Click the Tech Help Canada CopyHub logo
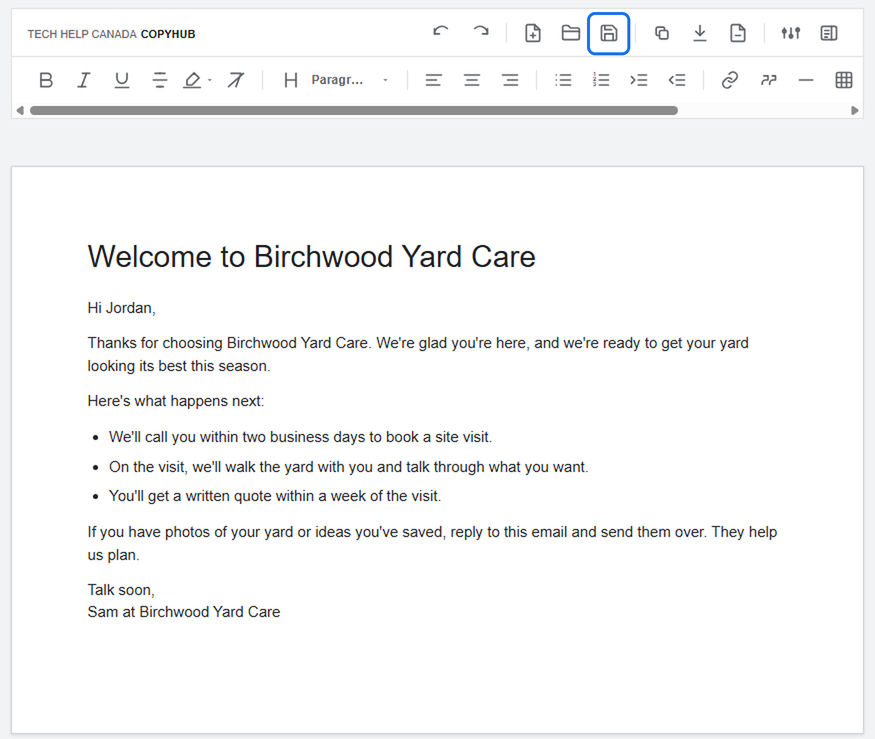 pos(112,34)
